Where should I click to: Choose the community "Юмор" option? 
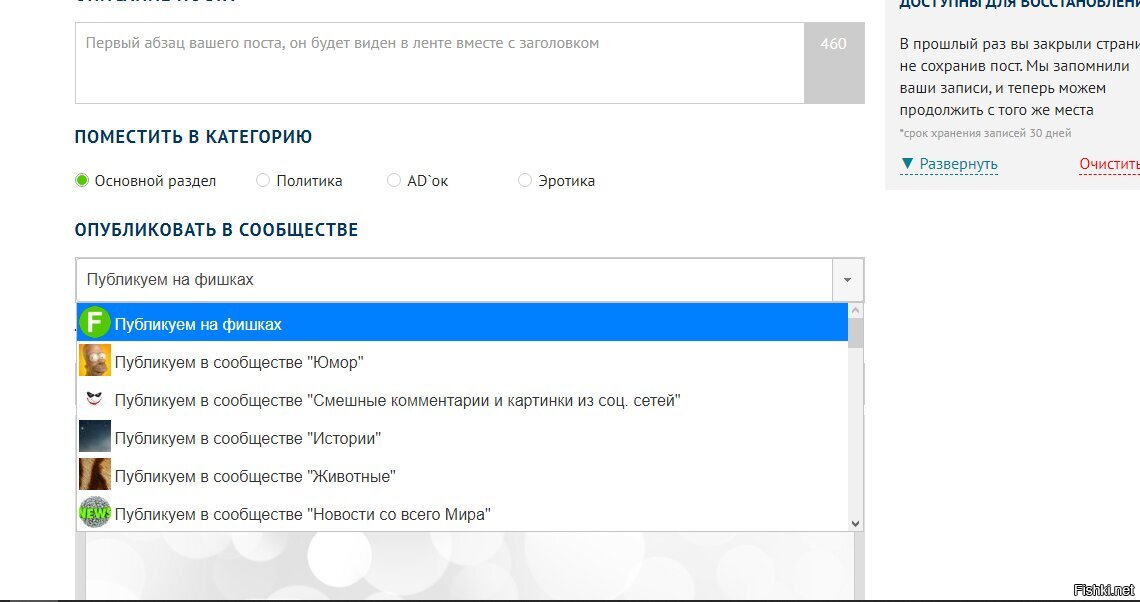(462, 361)
